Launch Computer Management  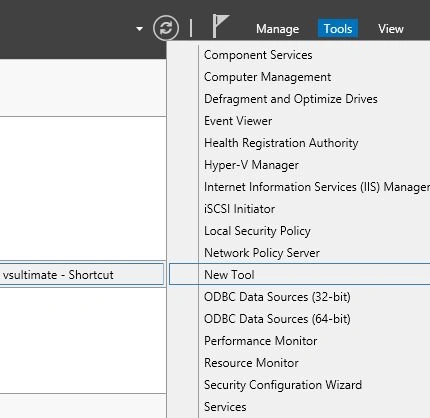point(267,77)
